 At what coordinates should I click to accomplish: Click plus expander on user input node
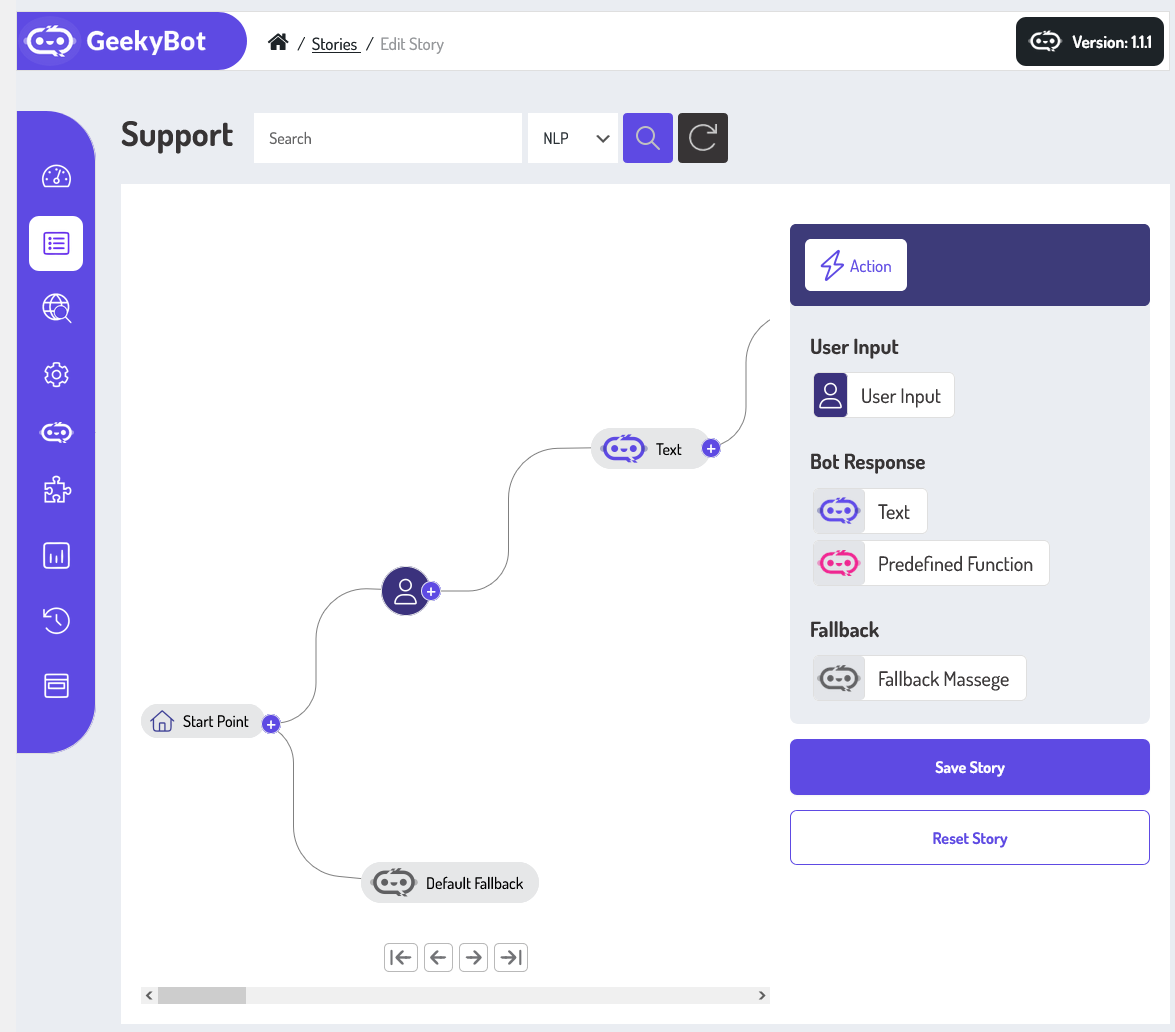coord(431,591)
